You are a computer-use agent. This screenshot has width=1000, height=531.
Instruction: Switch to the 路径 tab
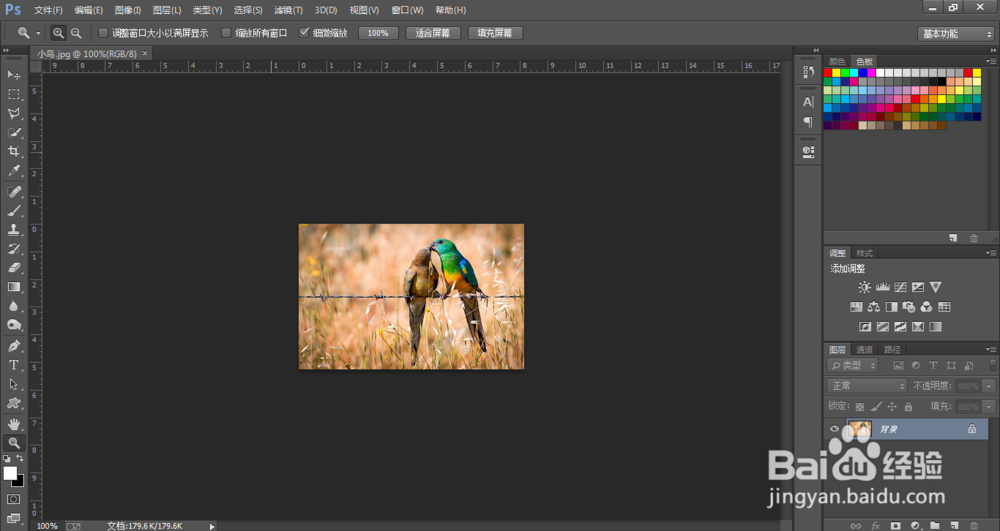click(x=892, y=349)
